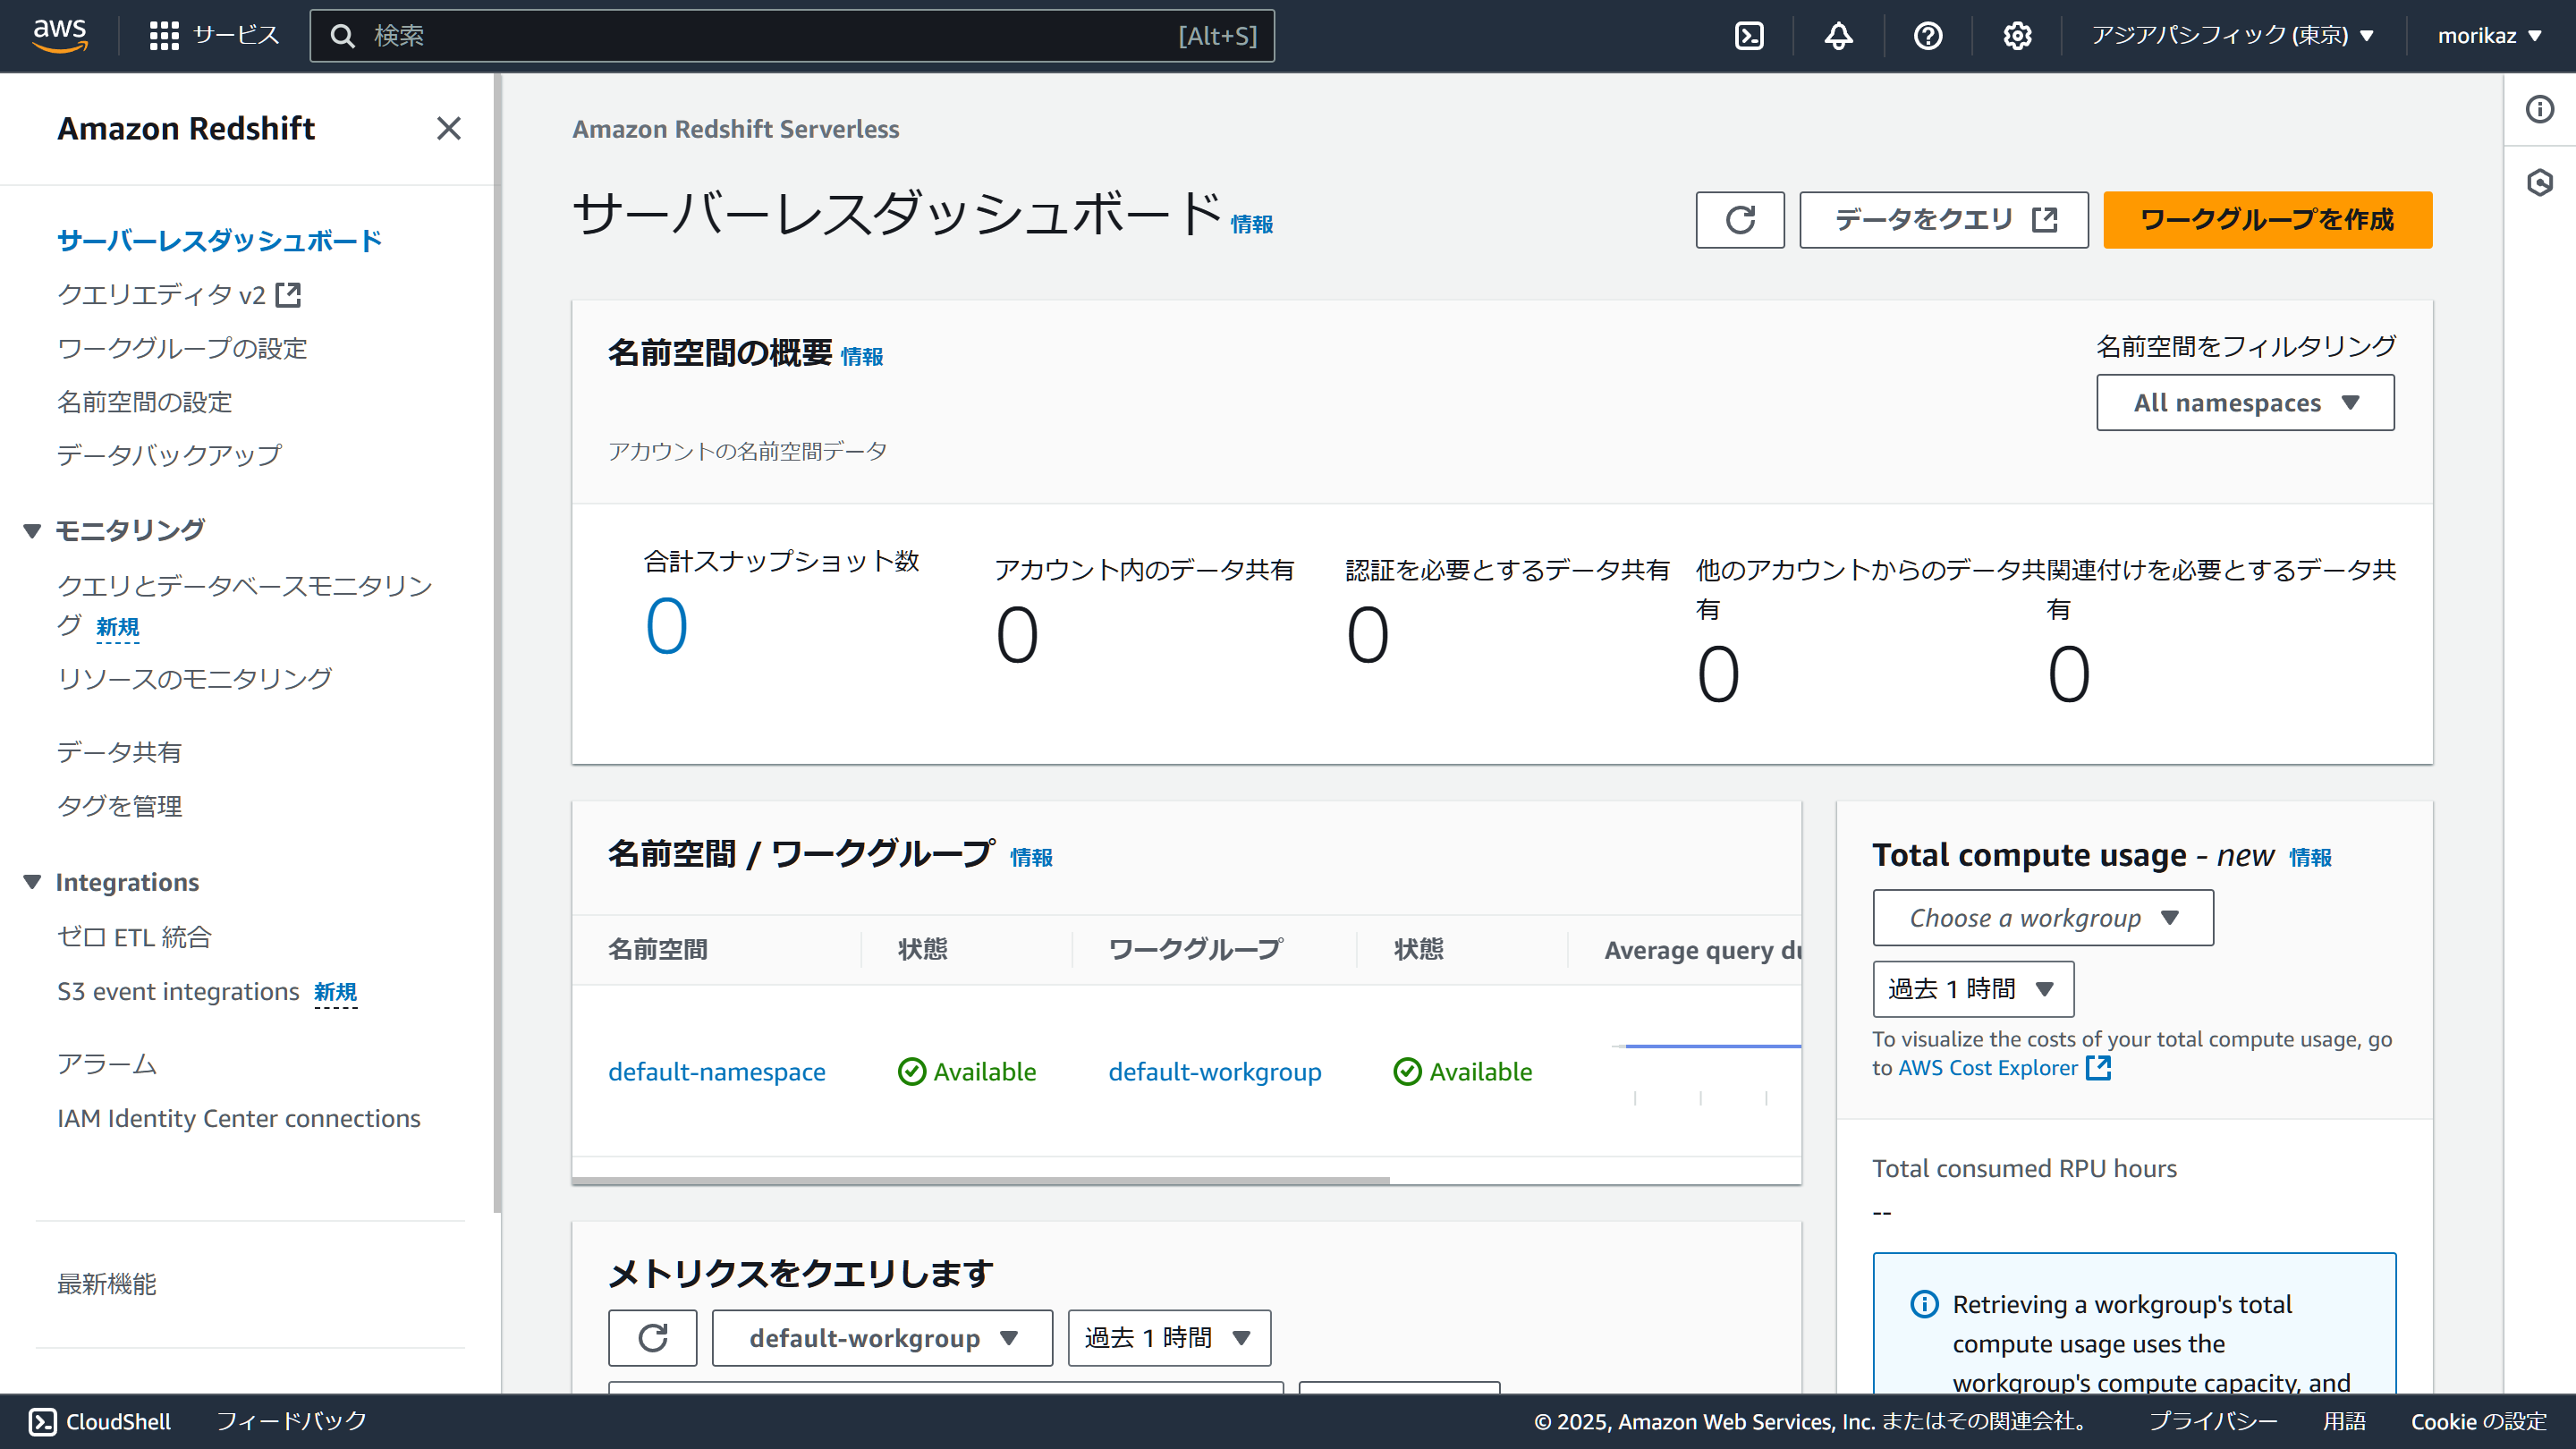This screenshot has width=2576, height=1449.
Task: Open the help question mark icon
Action: 1927,36
